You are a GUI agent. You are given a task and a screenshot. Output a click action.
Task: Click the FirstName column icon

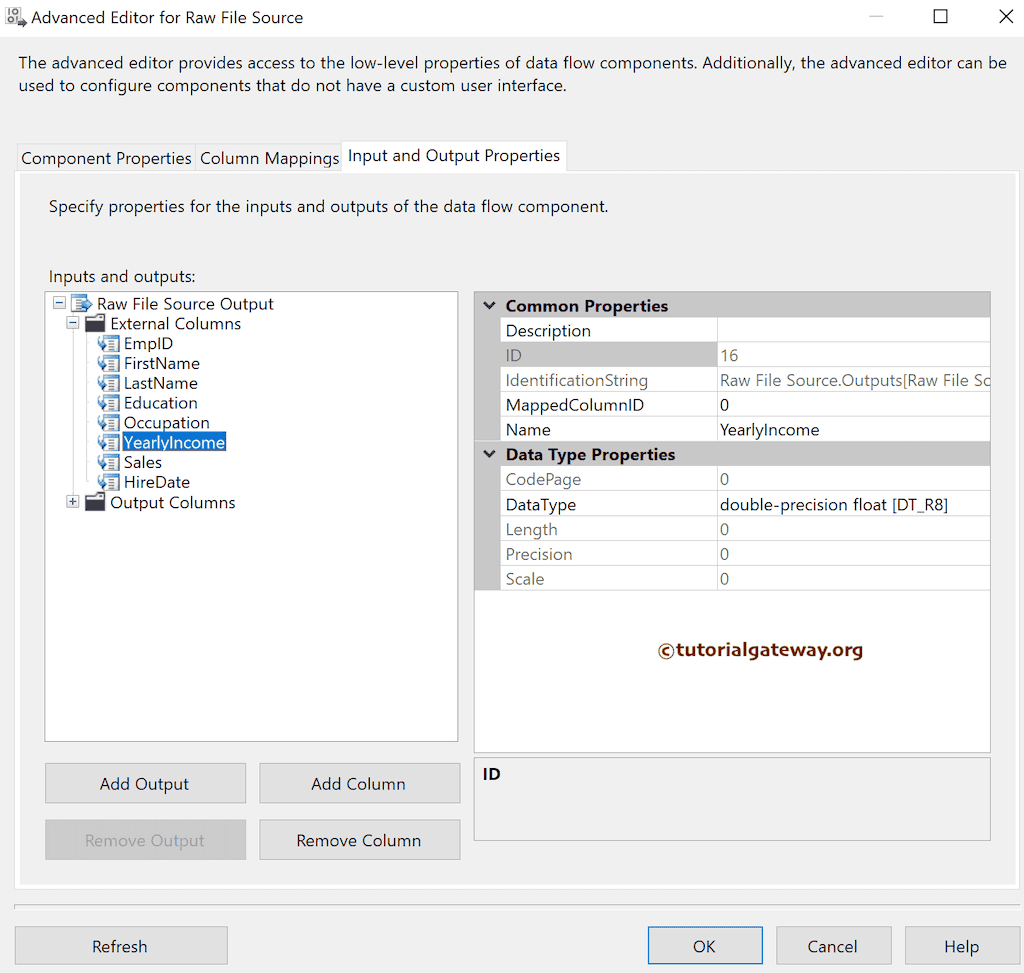pos(108,363)
